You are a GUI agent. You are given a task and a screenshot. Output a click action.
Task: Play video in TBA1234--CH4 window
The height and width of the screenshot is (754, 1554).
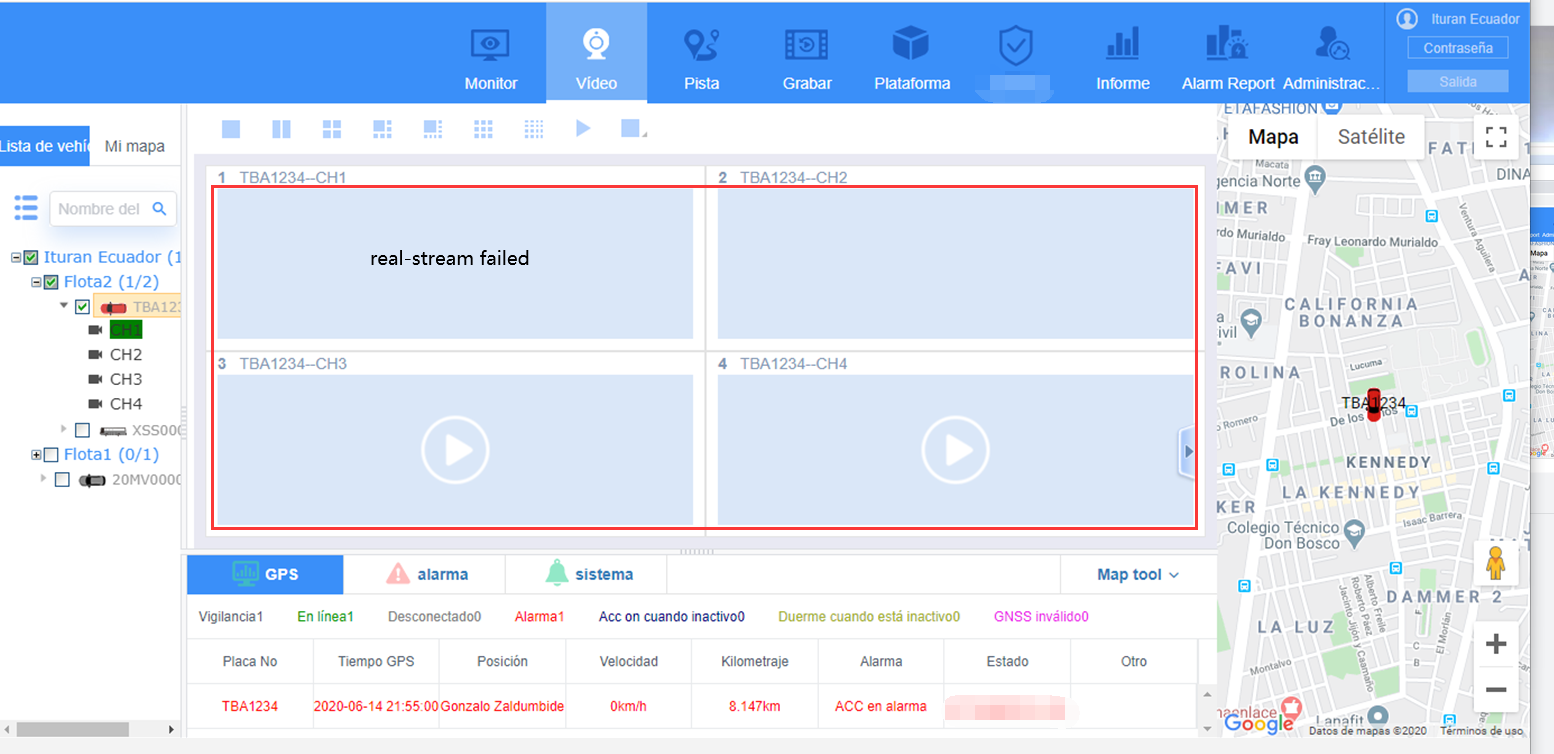click(956, 451)
